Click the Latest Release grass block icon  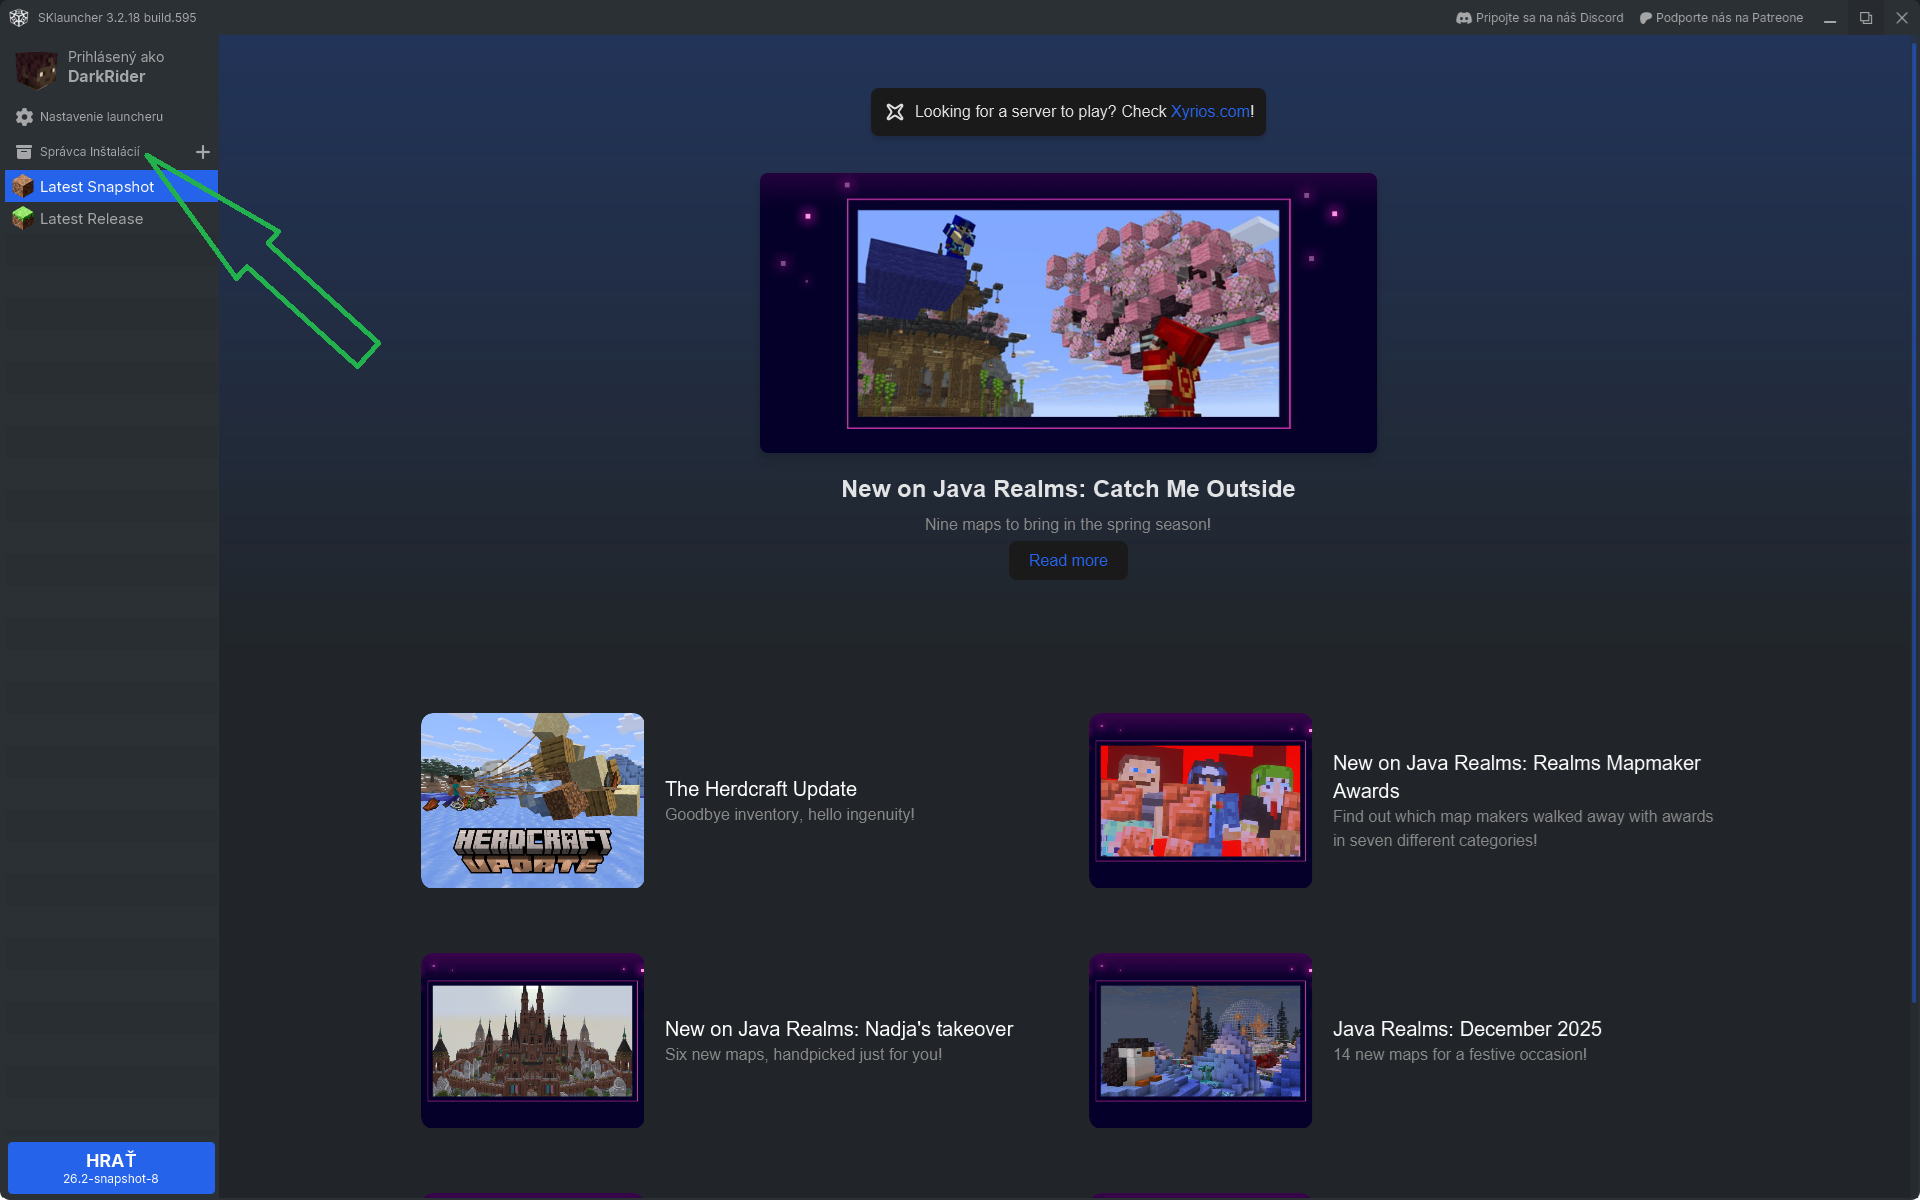23,219
